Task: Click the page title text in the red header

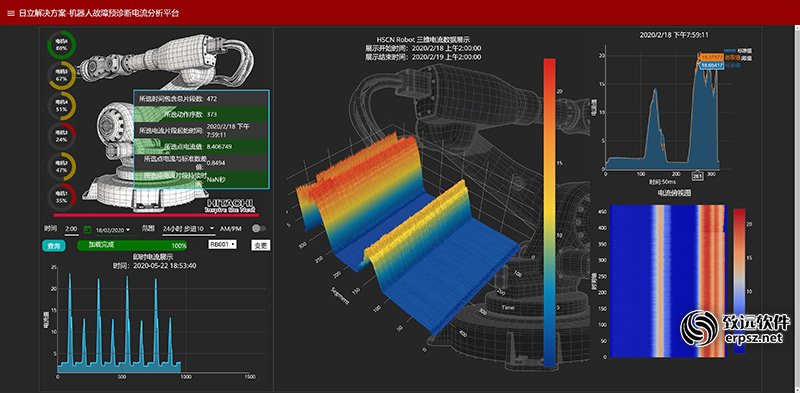Action: pos(99,13)
